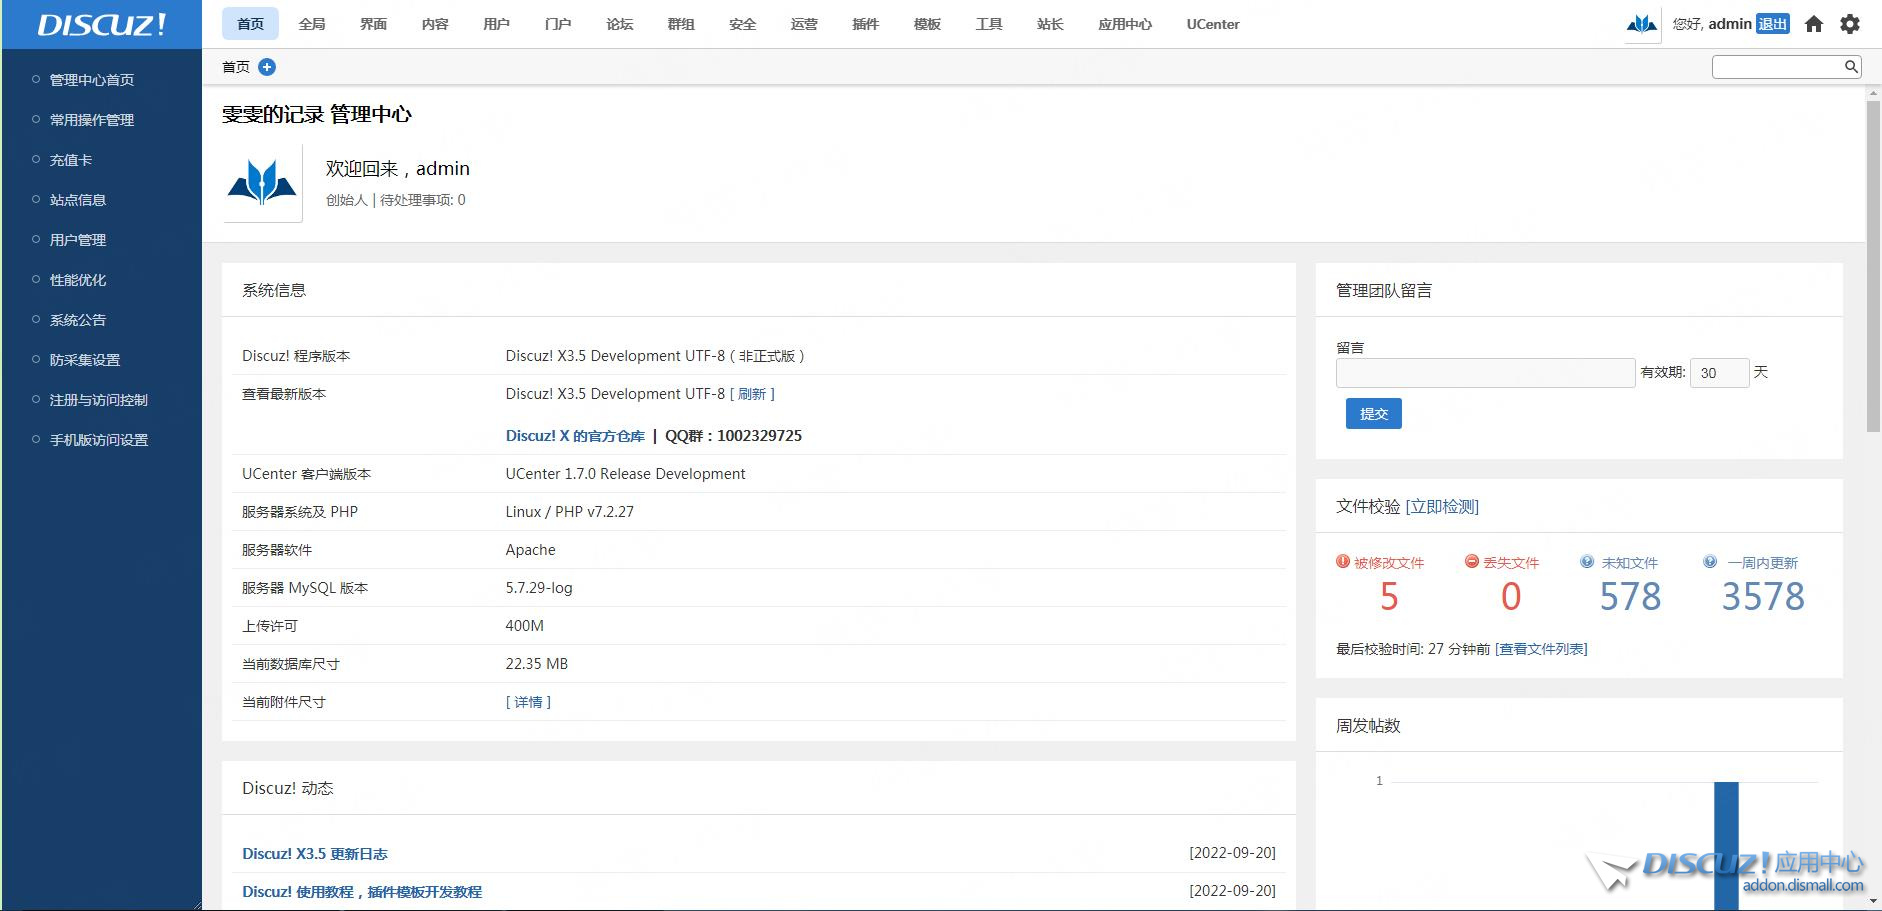Open the 论坛 menu
Screen dimensions: 1882x911
coord(620,24)
